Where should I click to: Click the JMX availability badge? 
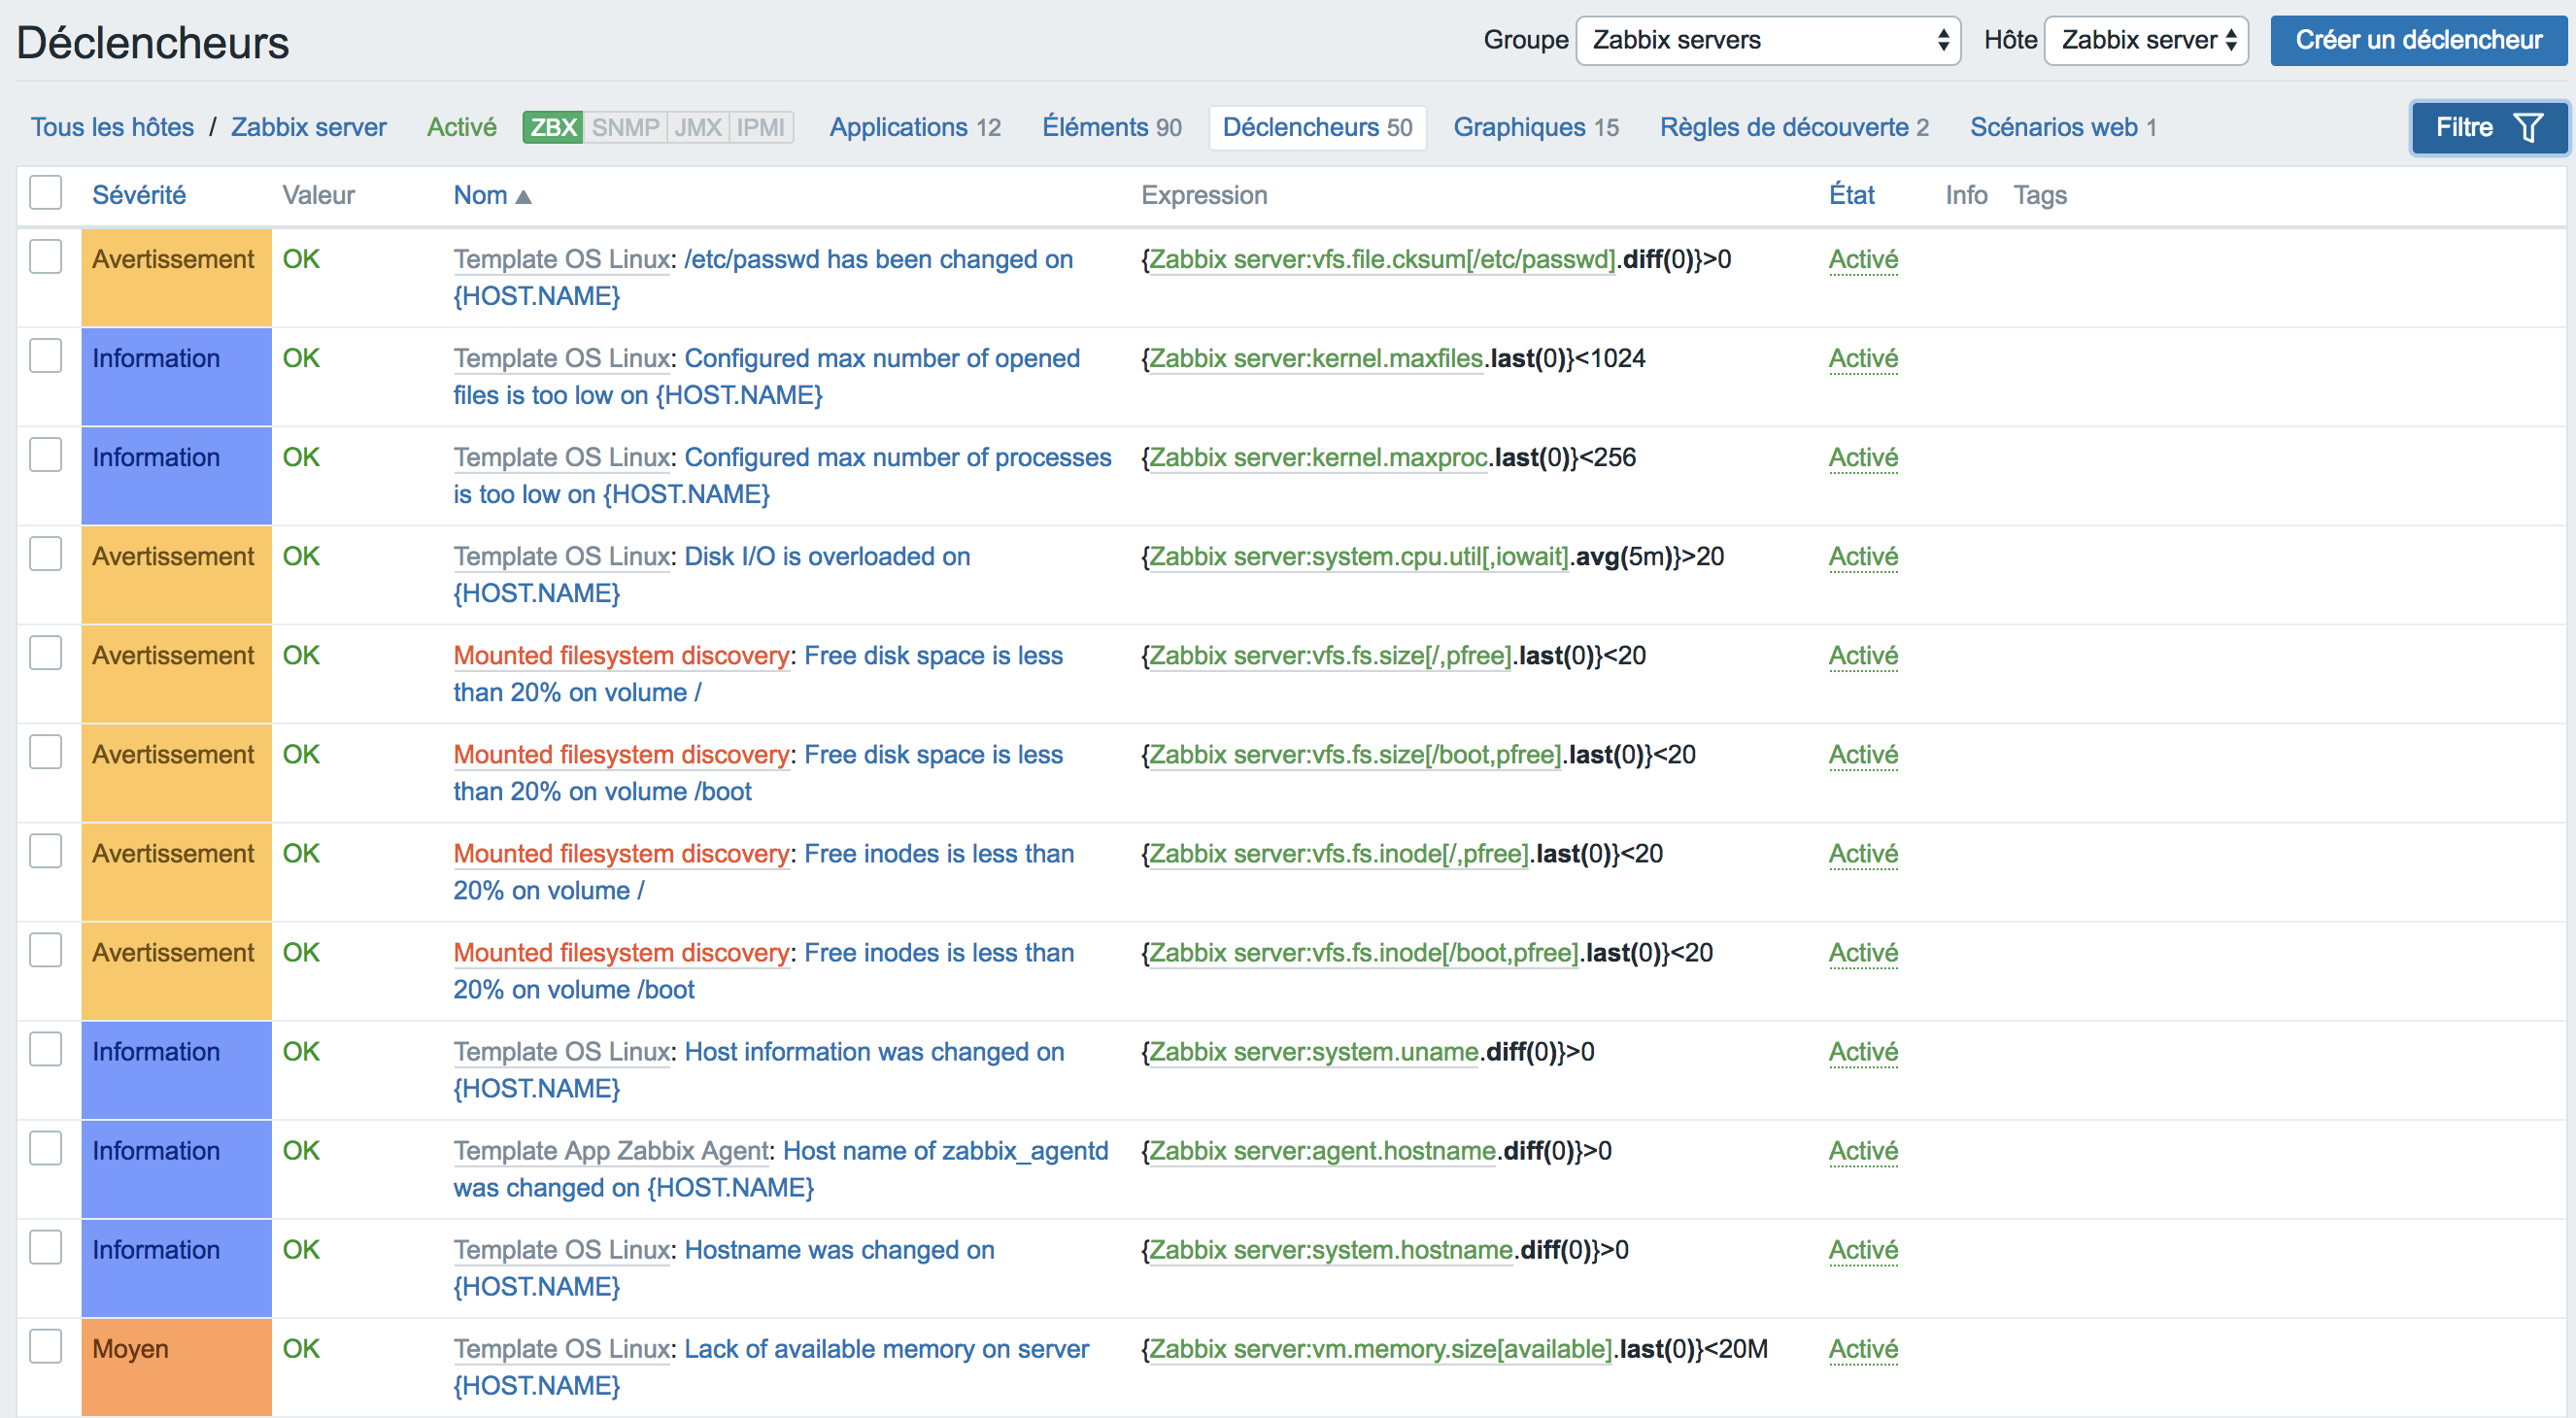[x=697, y=127]
